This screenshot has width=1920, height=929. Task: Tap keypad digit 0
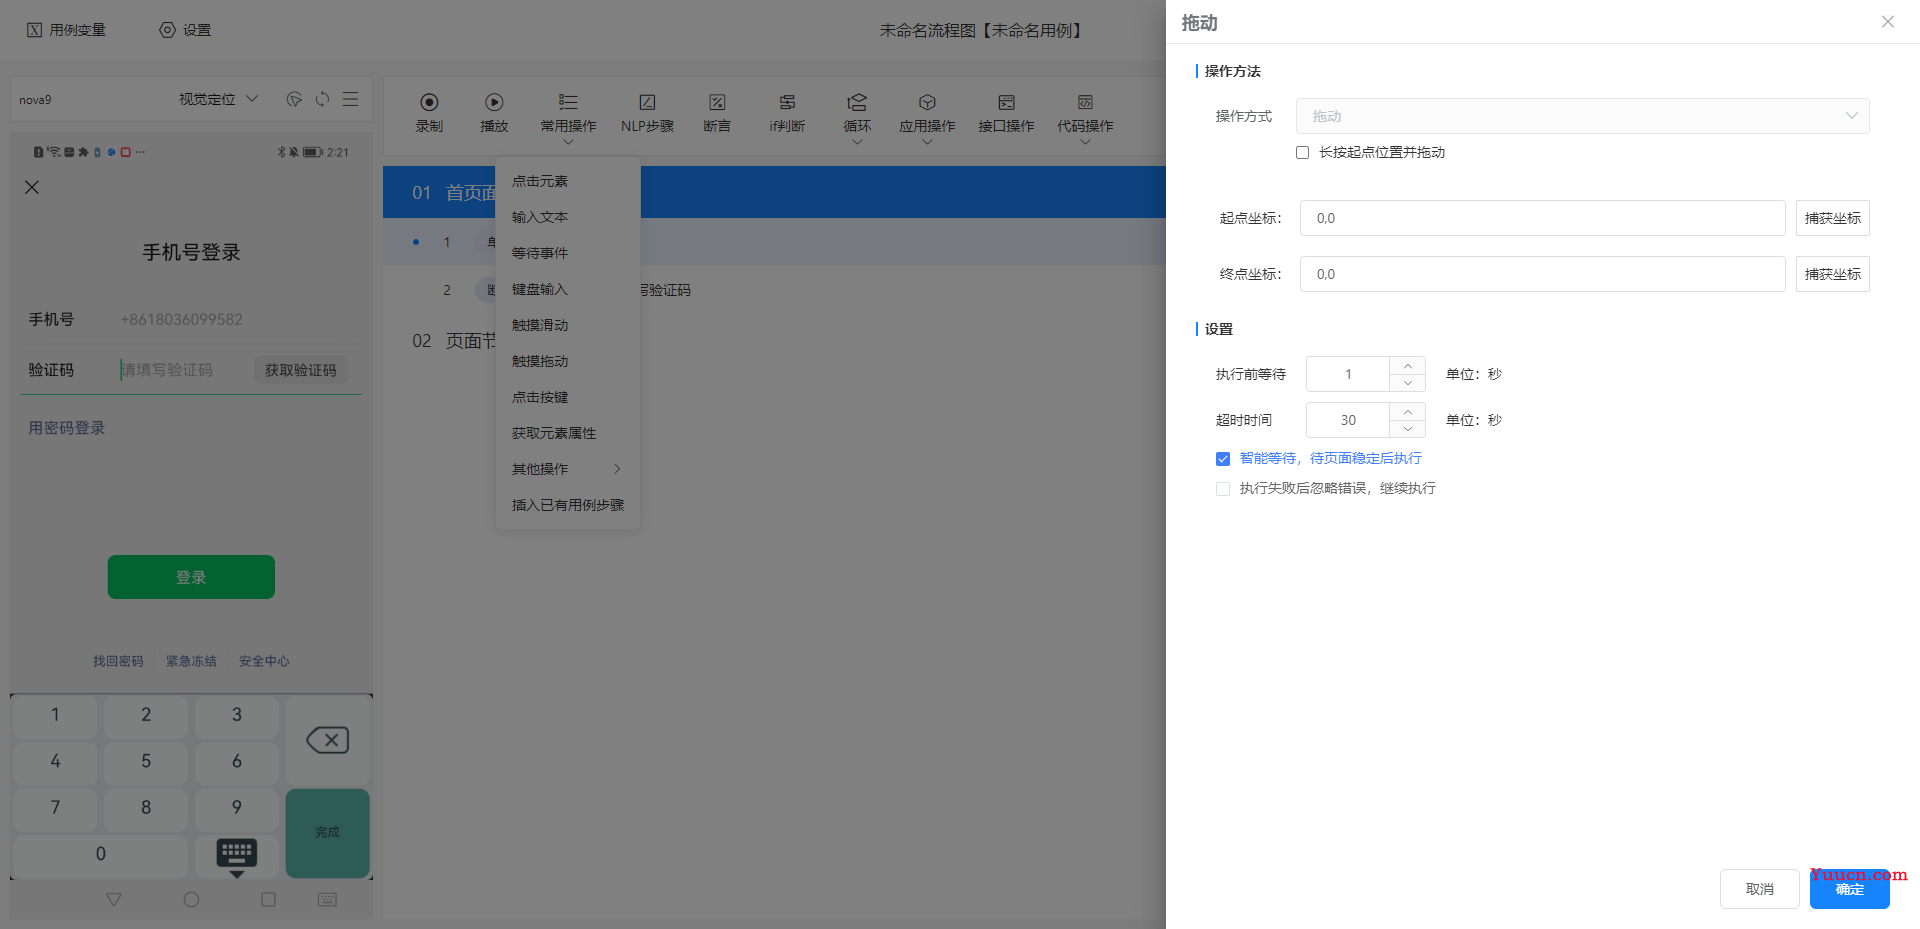(100, 854)
